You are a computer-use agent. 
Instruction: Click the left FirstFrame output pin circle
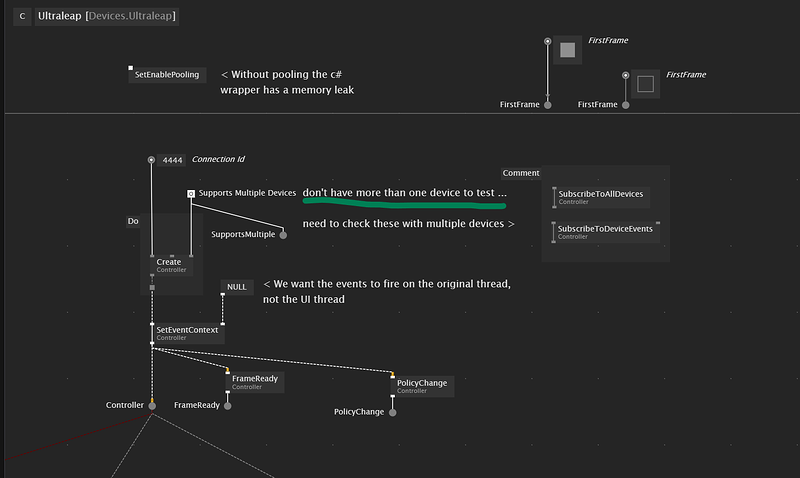[547, 105]
